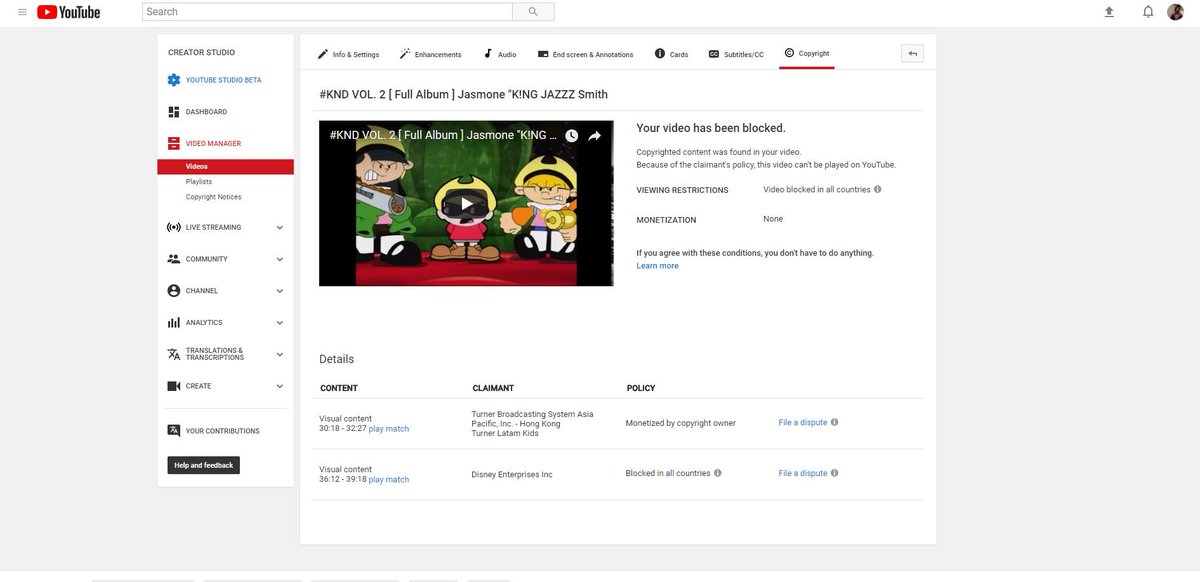Screen dimensions: 1200x582
Task: Expand the Community section
Action: coord(280,259)
